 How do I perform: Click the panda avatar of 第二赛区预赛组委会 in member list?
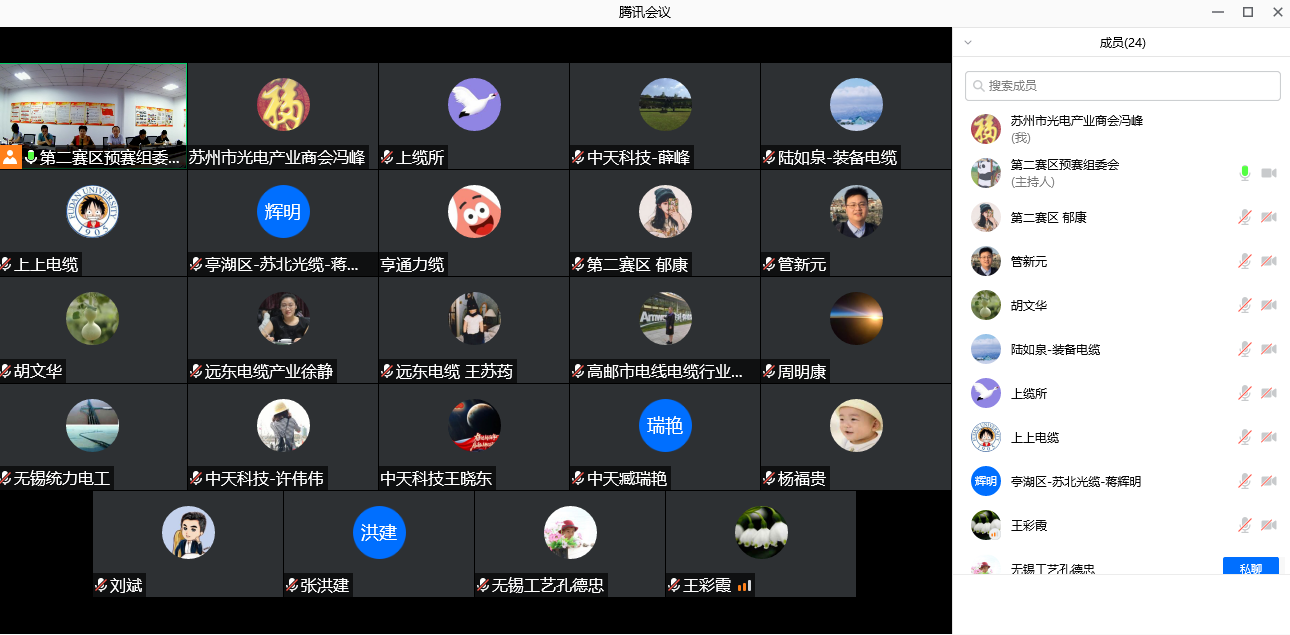click(986, 173)
